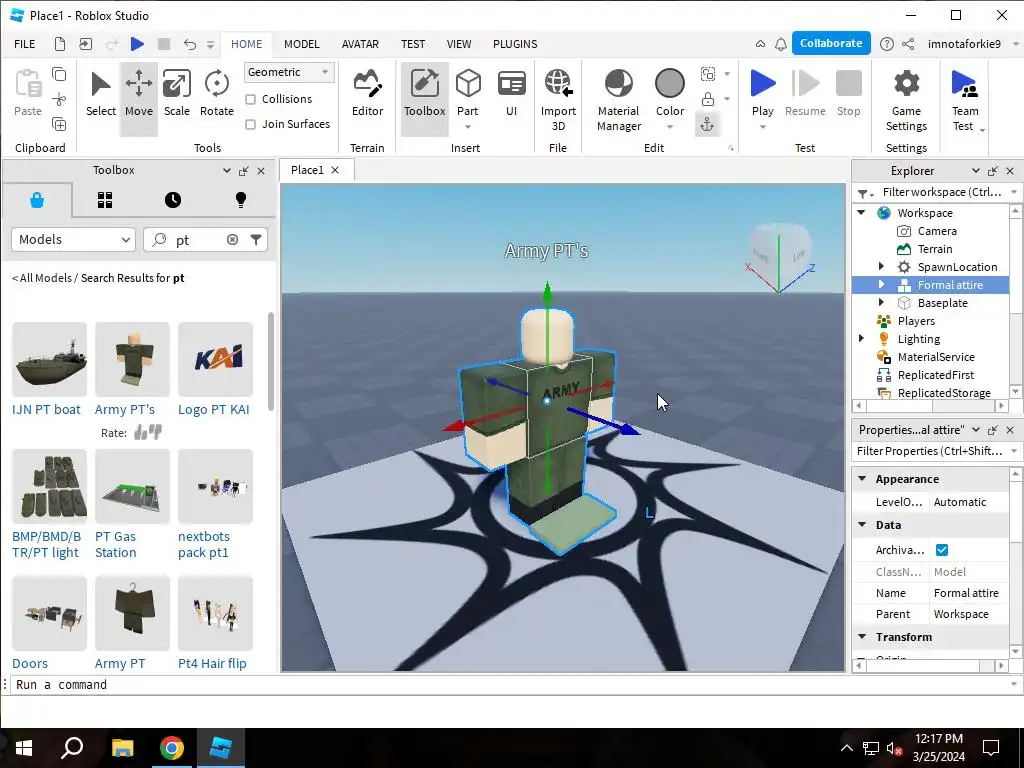Switch to the PLUGINS tab
The width and height of the screenshot is (1024, 768).
(515, 44)
